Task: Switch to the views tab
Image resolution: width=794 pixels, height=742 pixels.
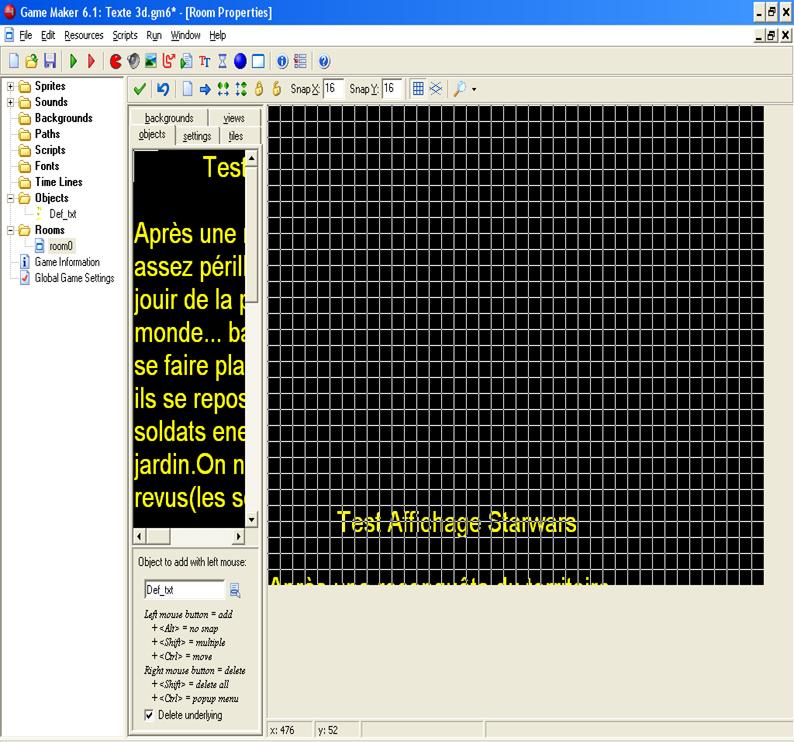Action: click(234, 118)
